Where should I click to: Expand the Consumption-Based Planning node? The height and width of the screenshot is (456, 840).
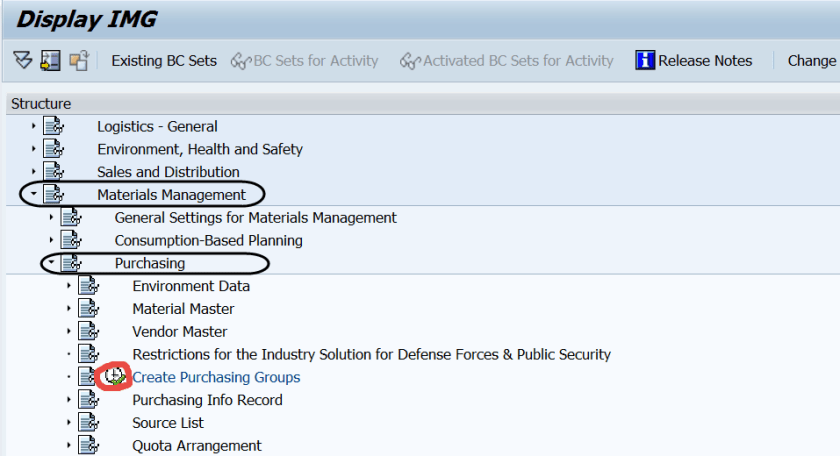[51, 241]
